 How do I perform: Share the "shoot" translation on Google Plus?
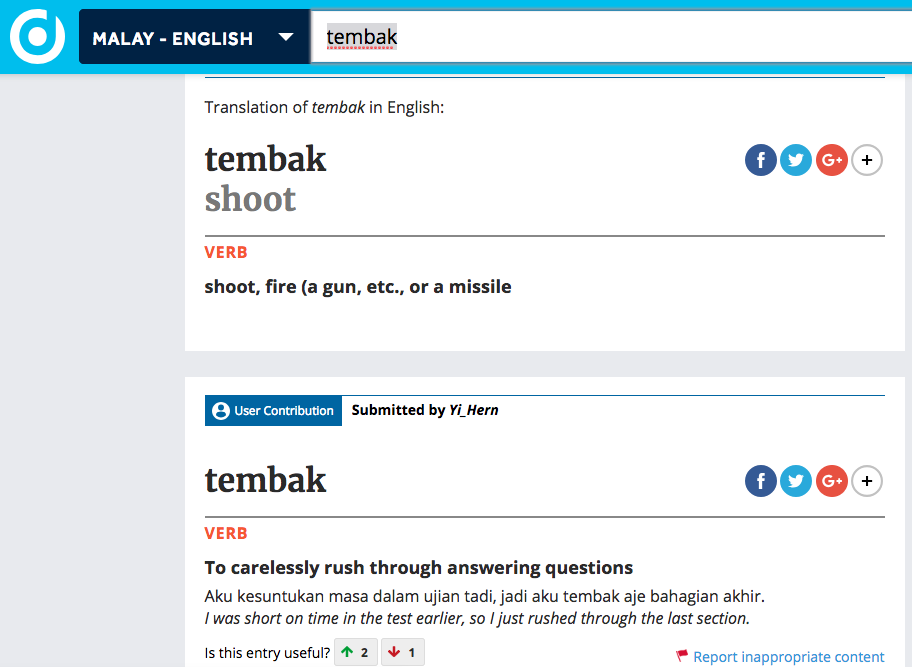click(831, 159)
